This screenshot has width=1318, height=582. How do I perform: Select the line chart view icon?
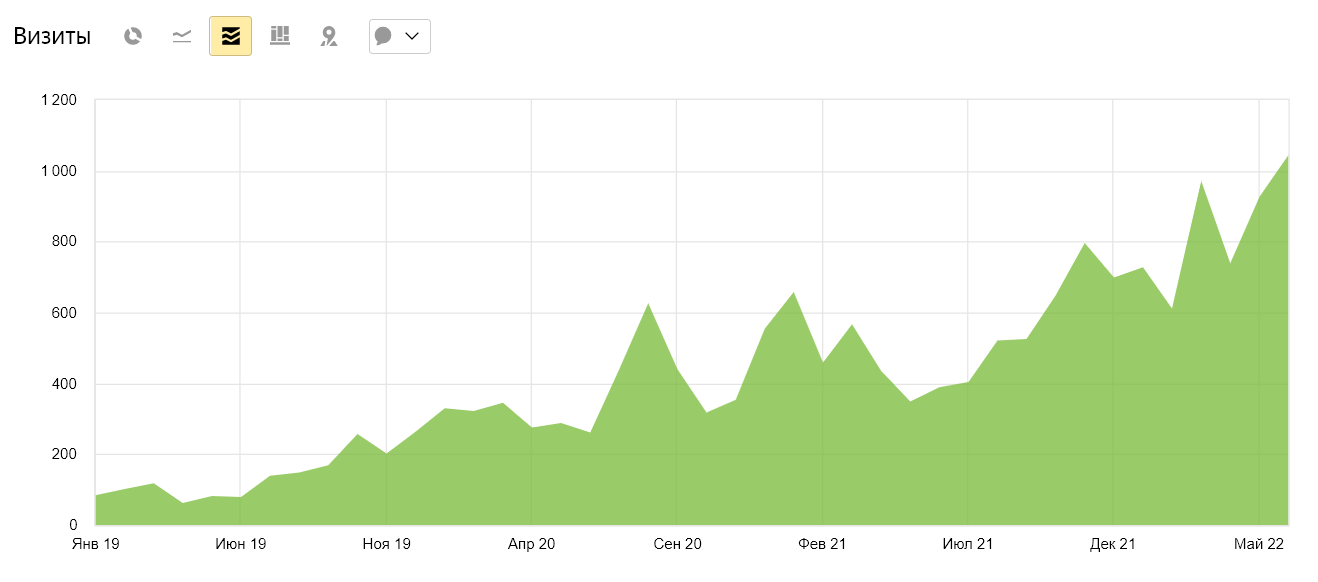click(x=181, y=36)
